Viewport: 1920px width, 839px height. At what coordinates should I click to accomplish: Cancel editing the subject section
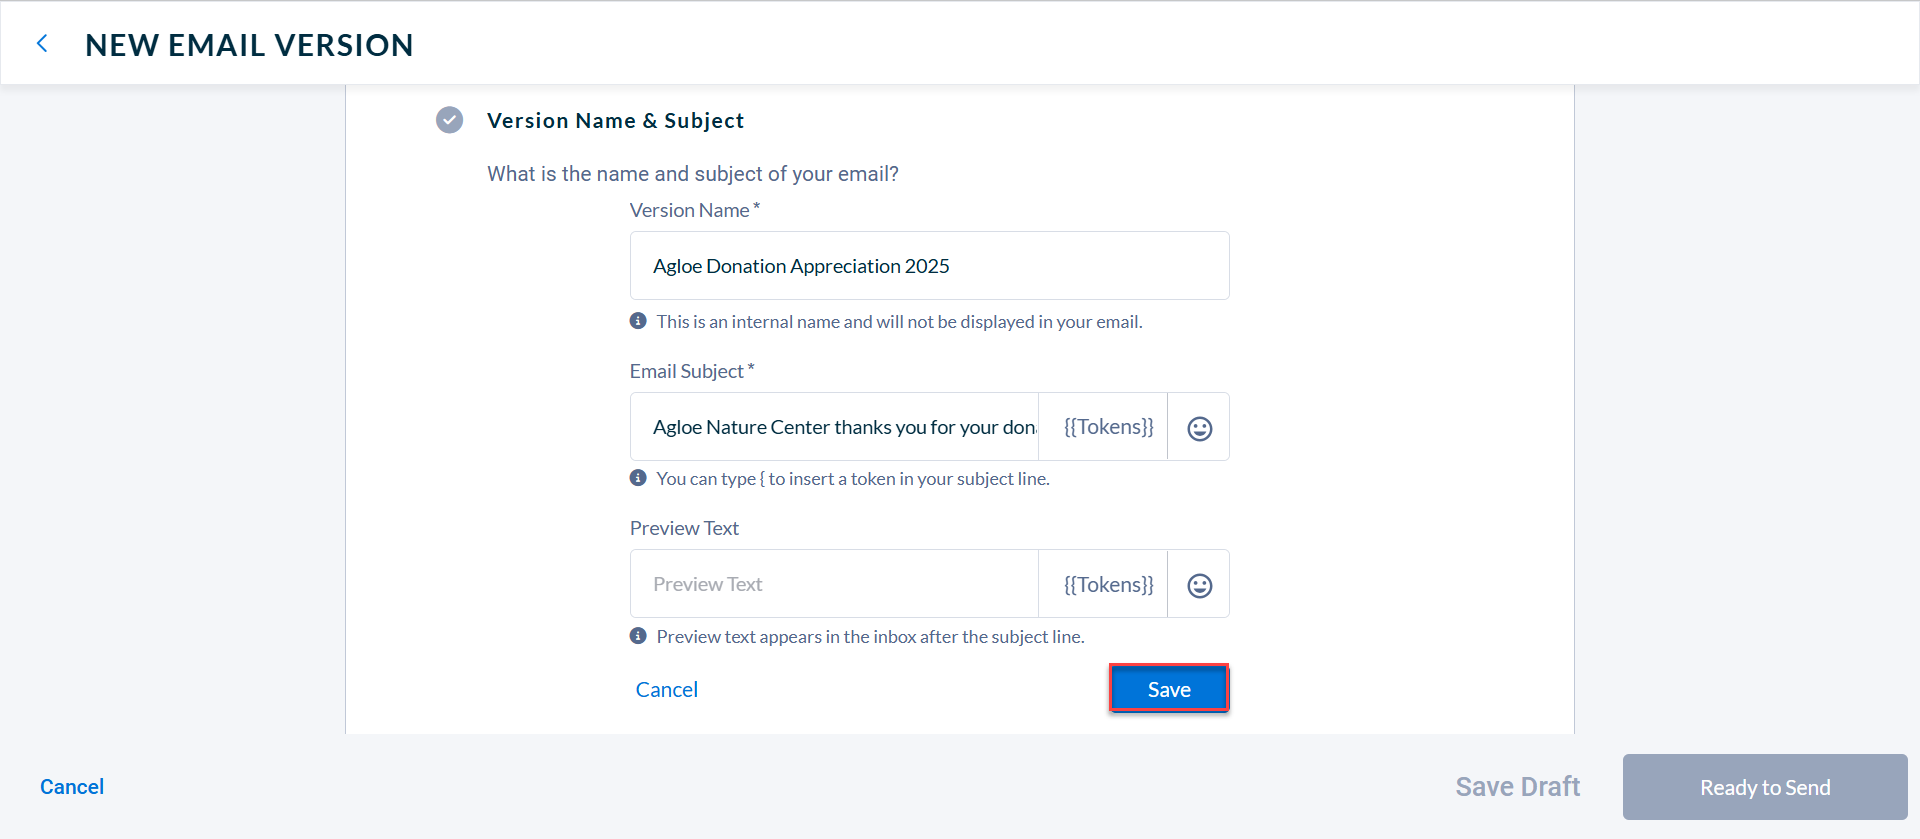(x=667, y=690)
